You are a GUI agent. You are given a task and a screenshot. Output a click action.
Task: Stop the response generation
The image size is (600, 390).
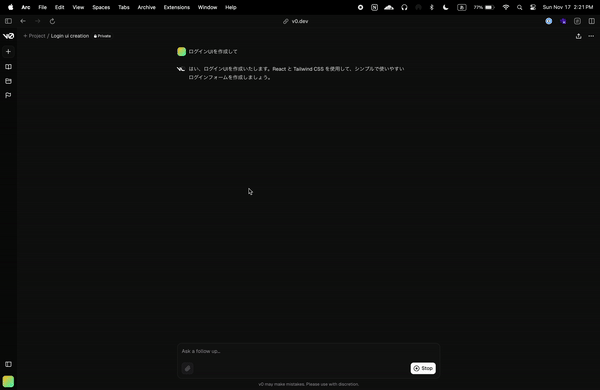coord(423,368)
